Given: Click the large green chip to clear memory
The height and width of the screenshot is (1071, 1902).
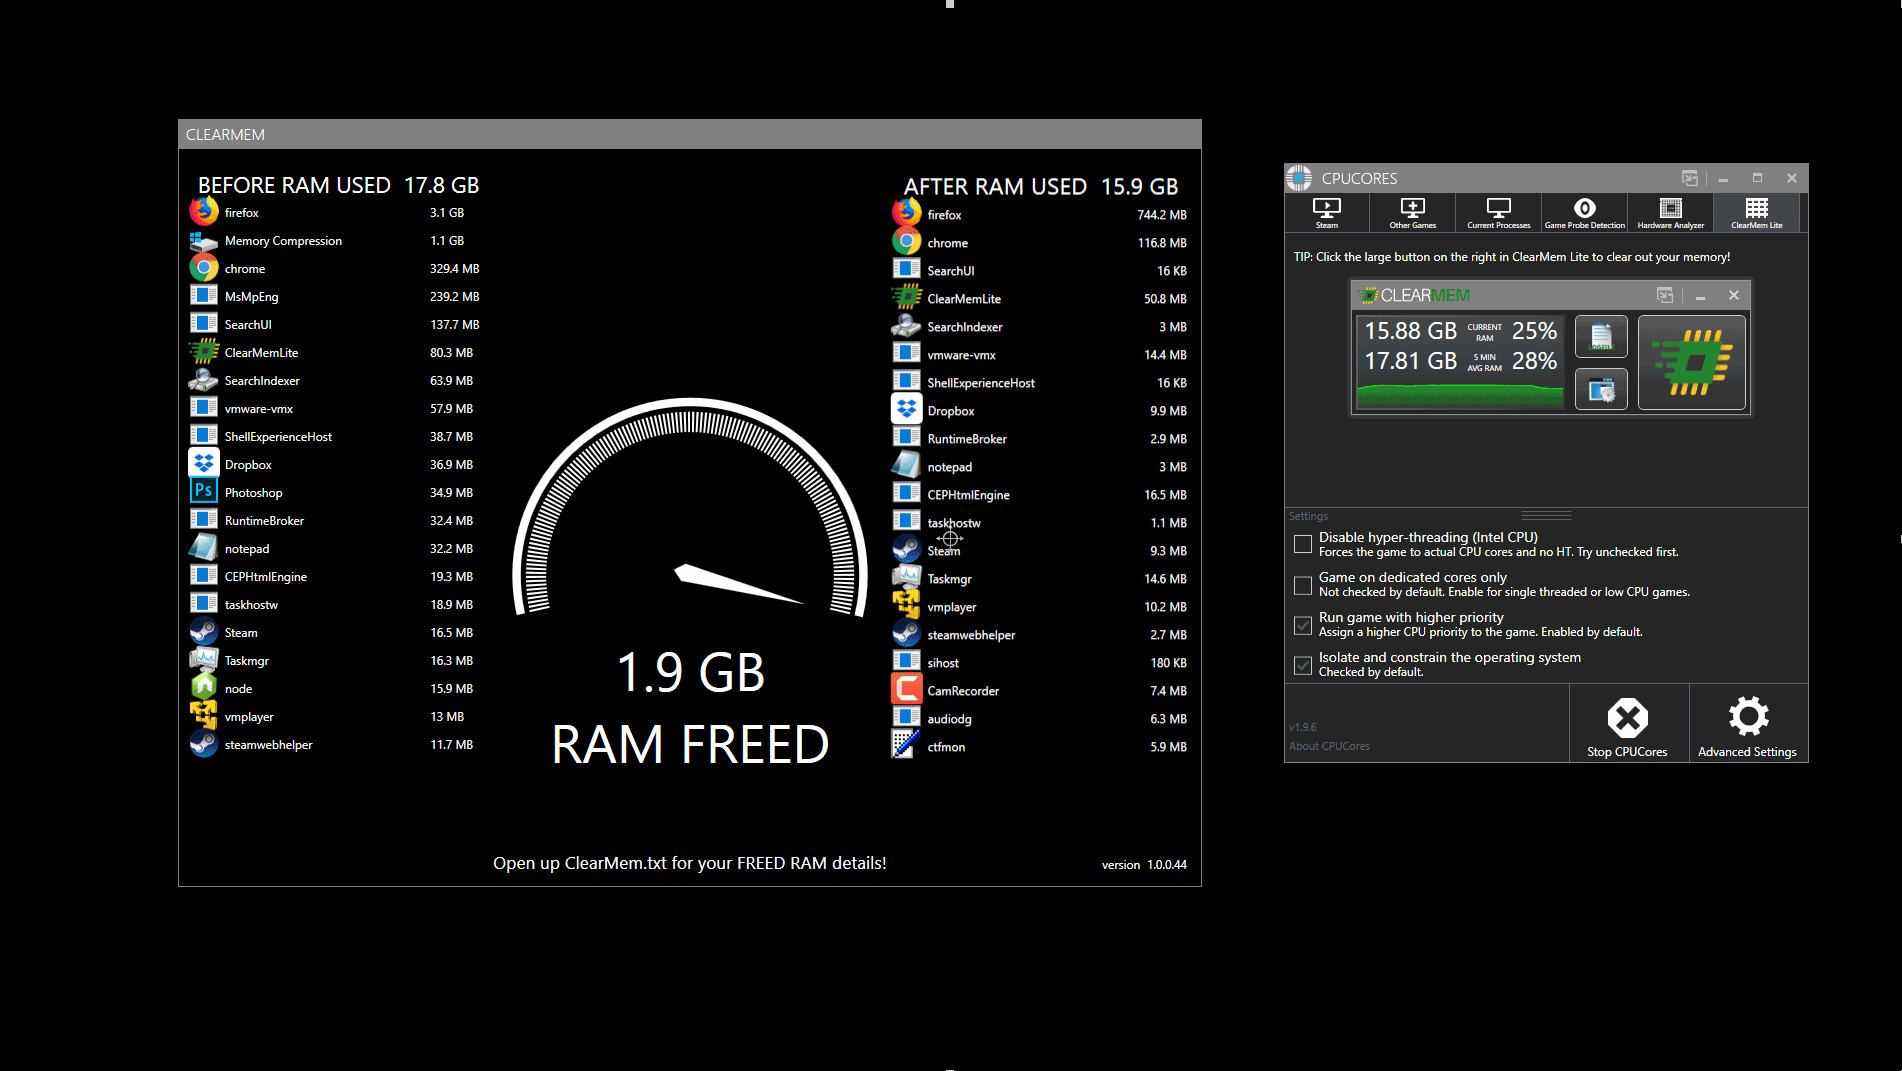Looking at the screenshot, I should click(1691, 362).
